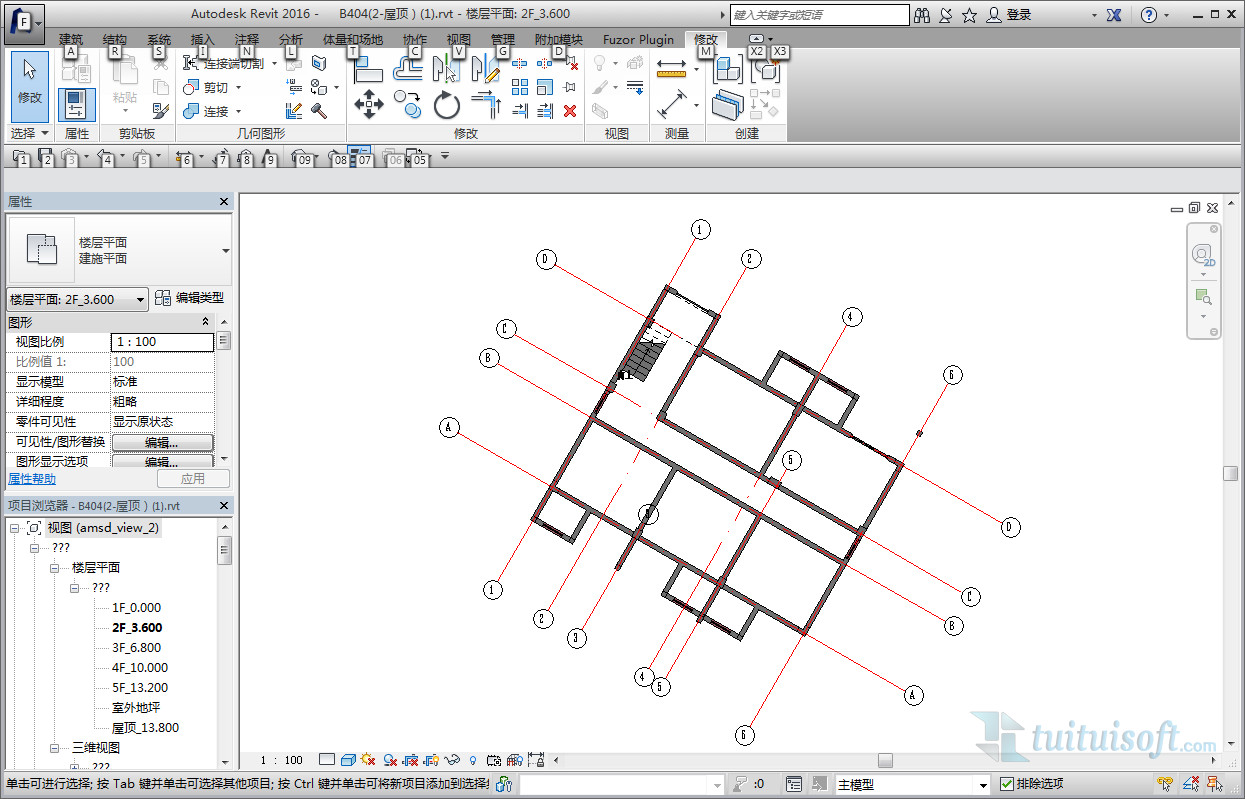Pick the Demolish hammer tool
The height and width of the screenshot is (799, 1245).
pos(320,111)
